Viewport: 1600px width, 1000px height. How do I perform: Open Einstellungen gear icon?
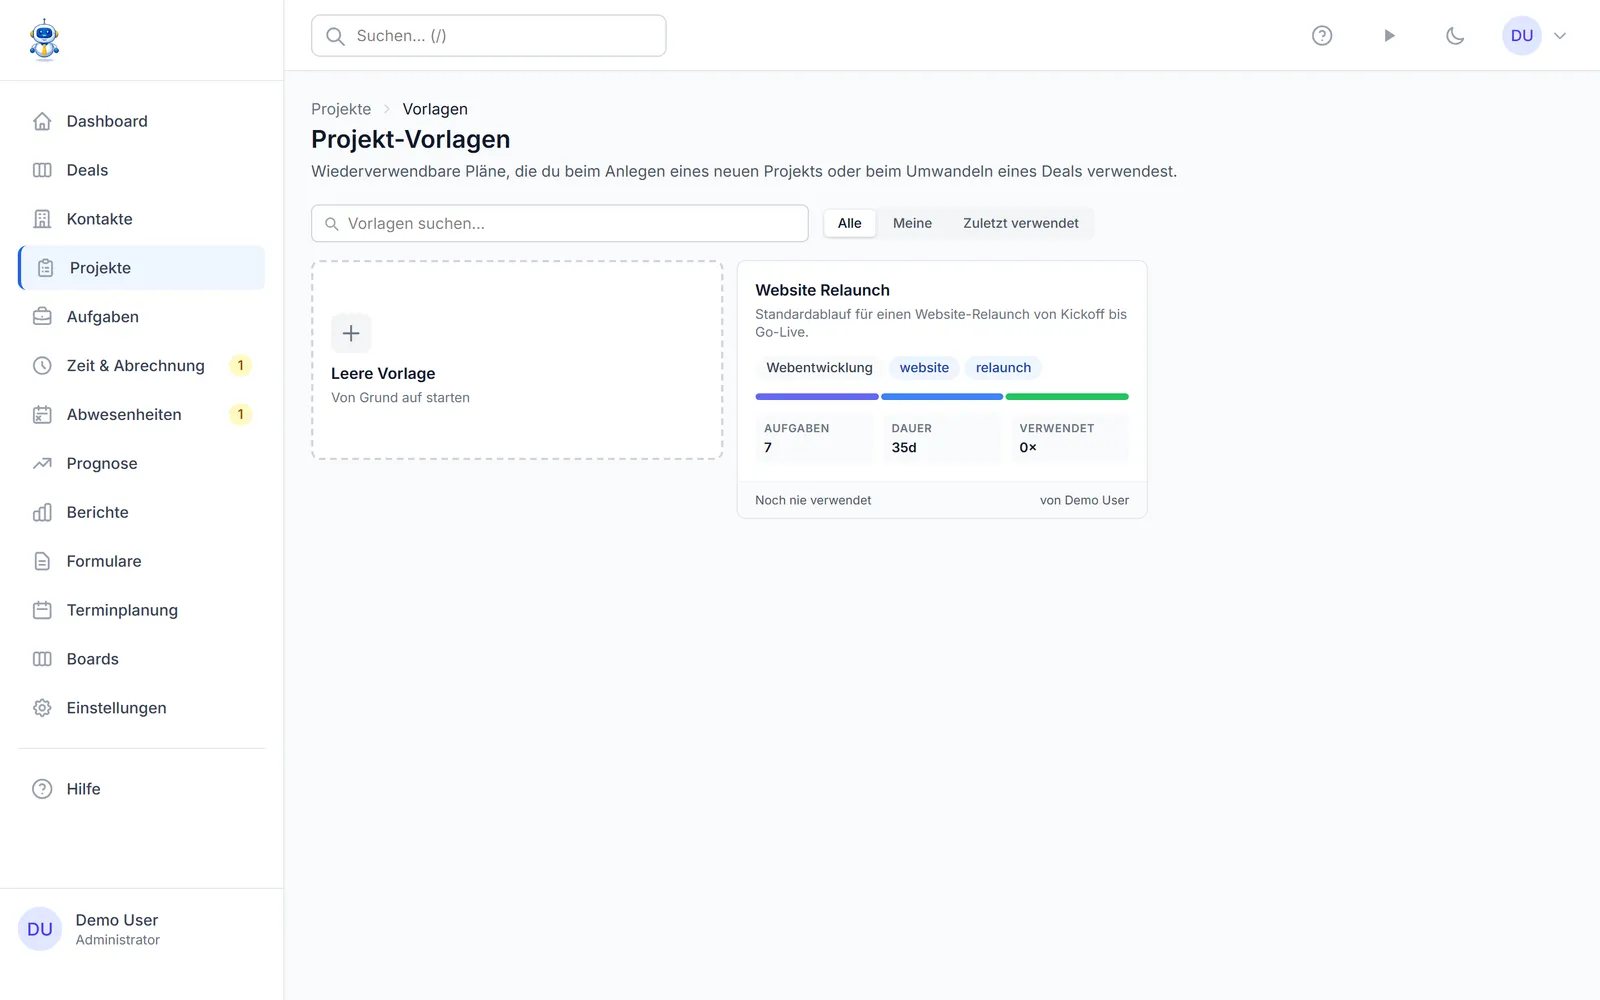[x=42, y=708]
